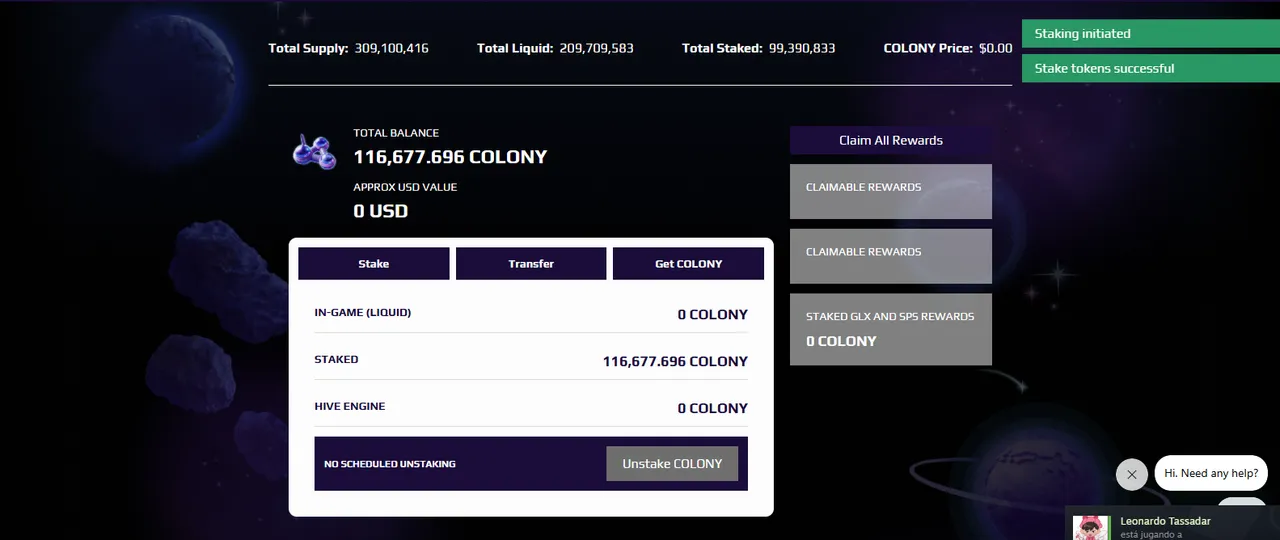Click the Unstake COLONY button
Viewport: 1280px width, 540px height.
click(672, 464)
